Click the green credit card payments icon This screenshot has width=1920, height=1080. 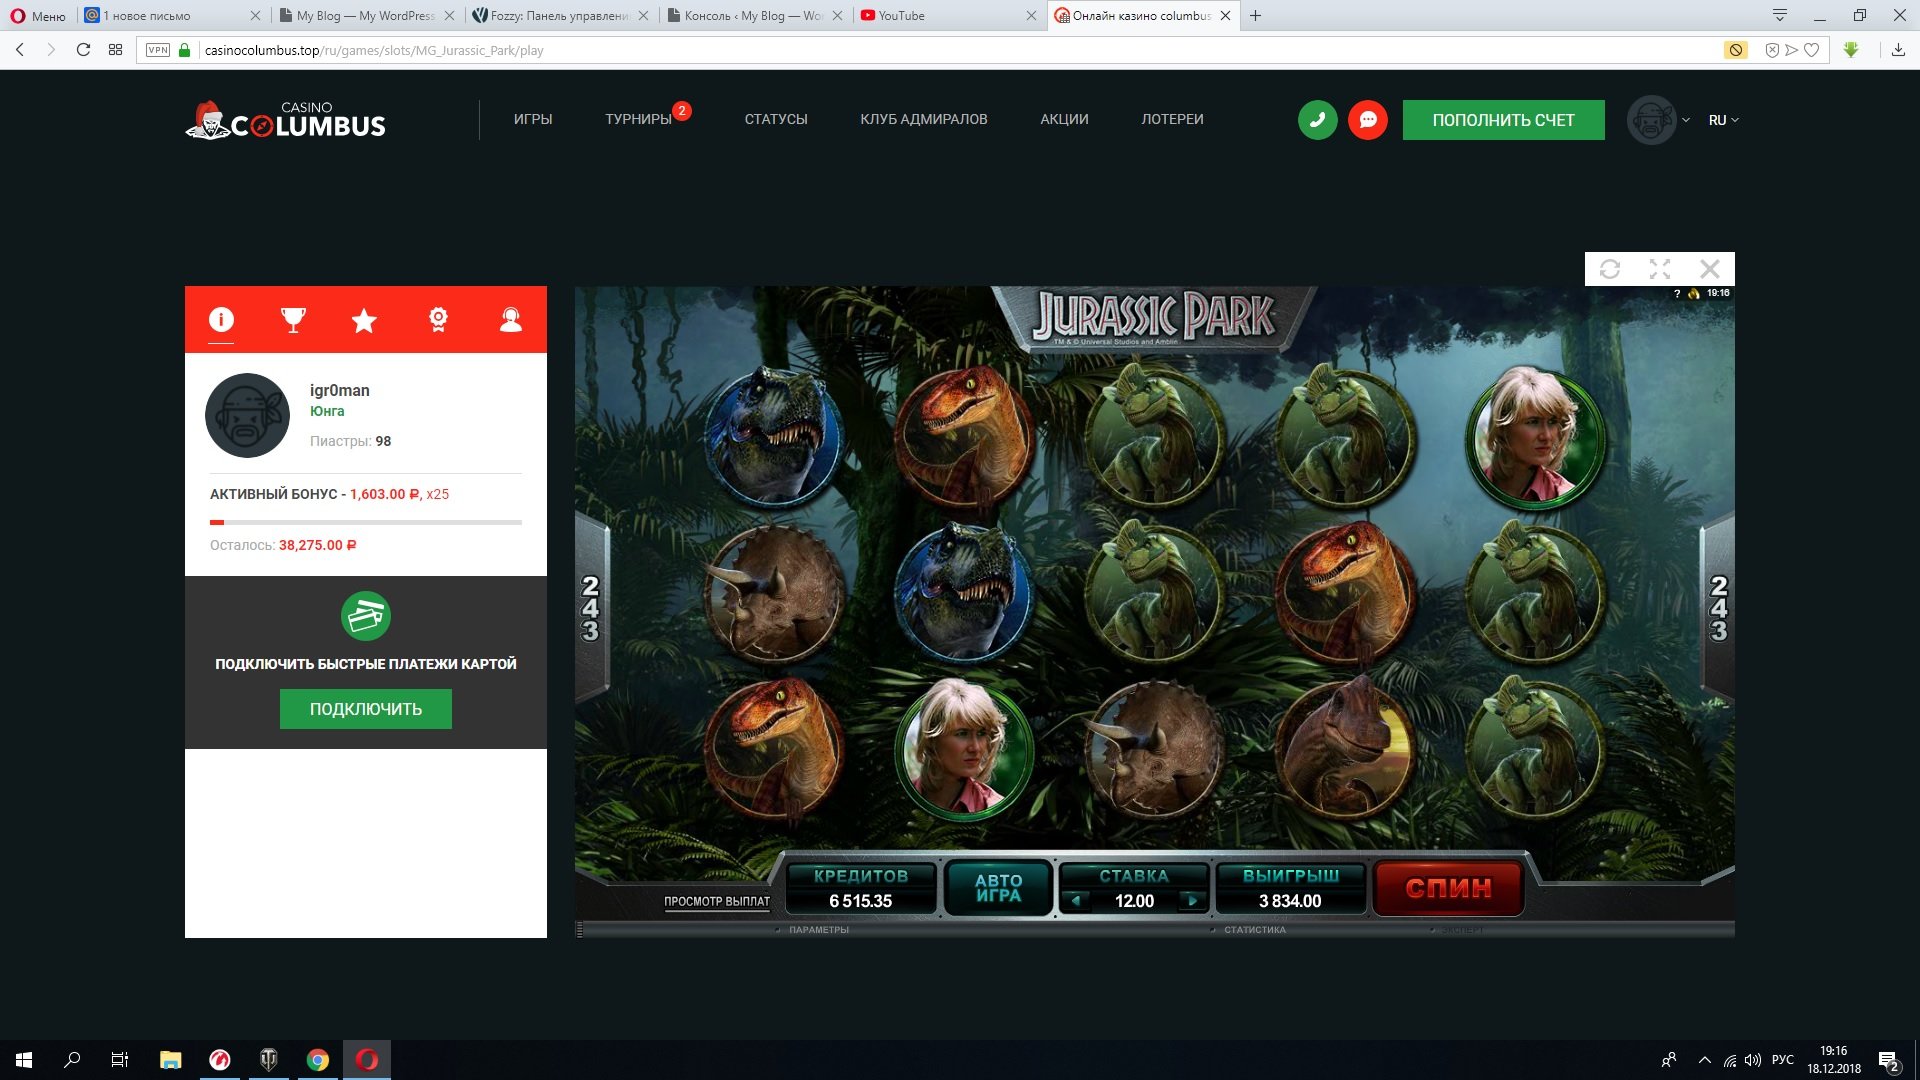tap(366, 616)
